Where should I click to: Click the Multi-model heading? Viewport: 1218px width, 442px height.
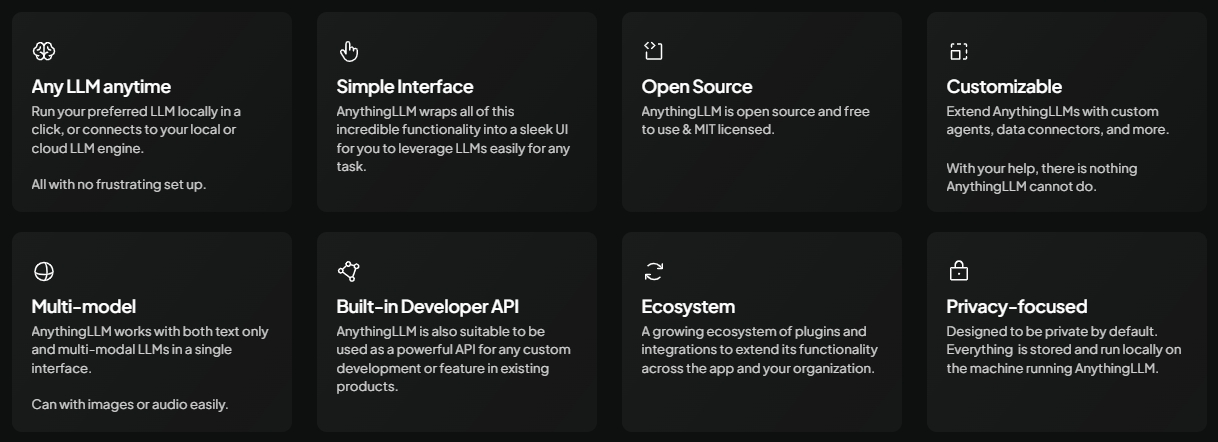[x=83, y=307]
